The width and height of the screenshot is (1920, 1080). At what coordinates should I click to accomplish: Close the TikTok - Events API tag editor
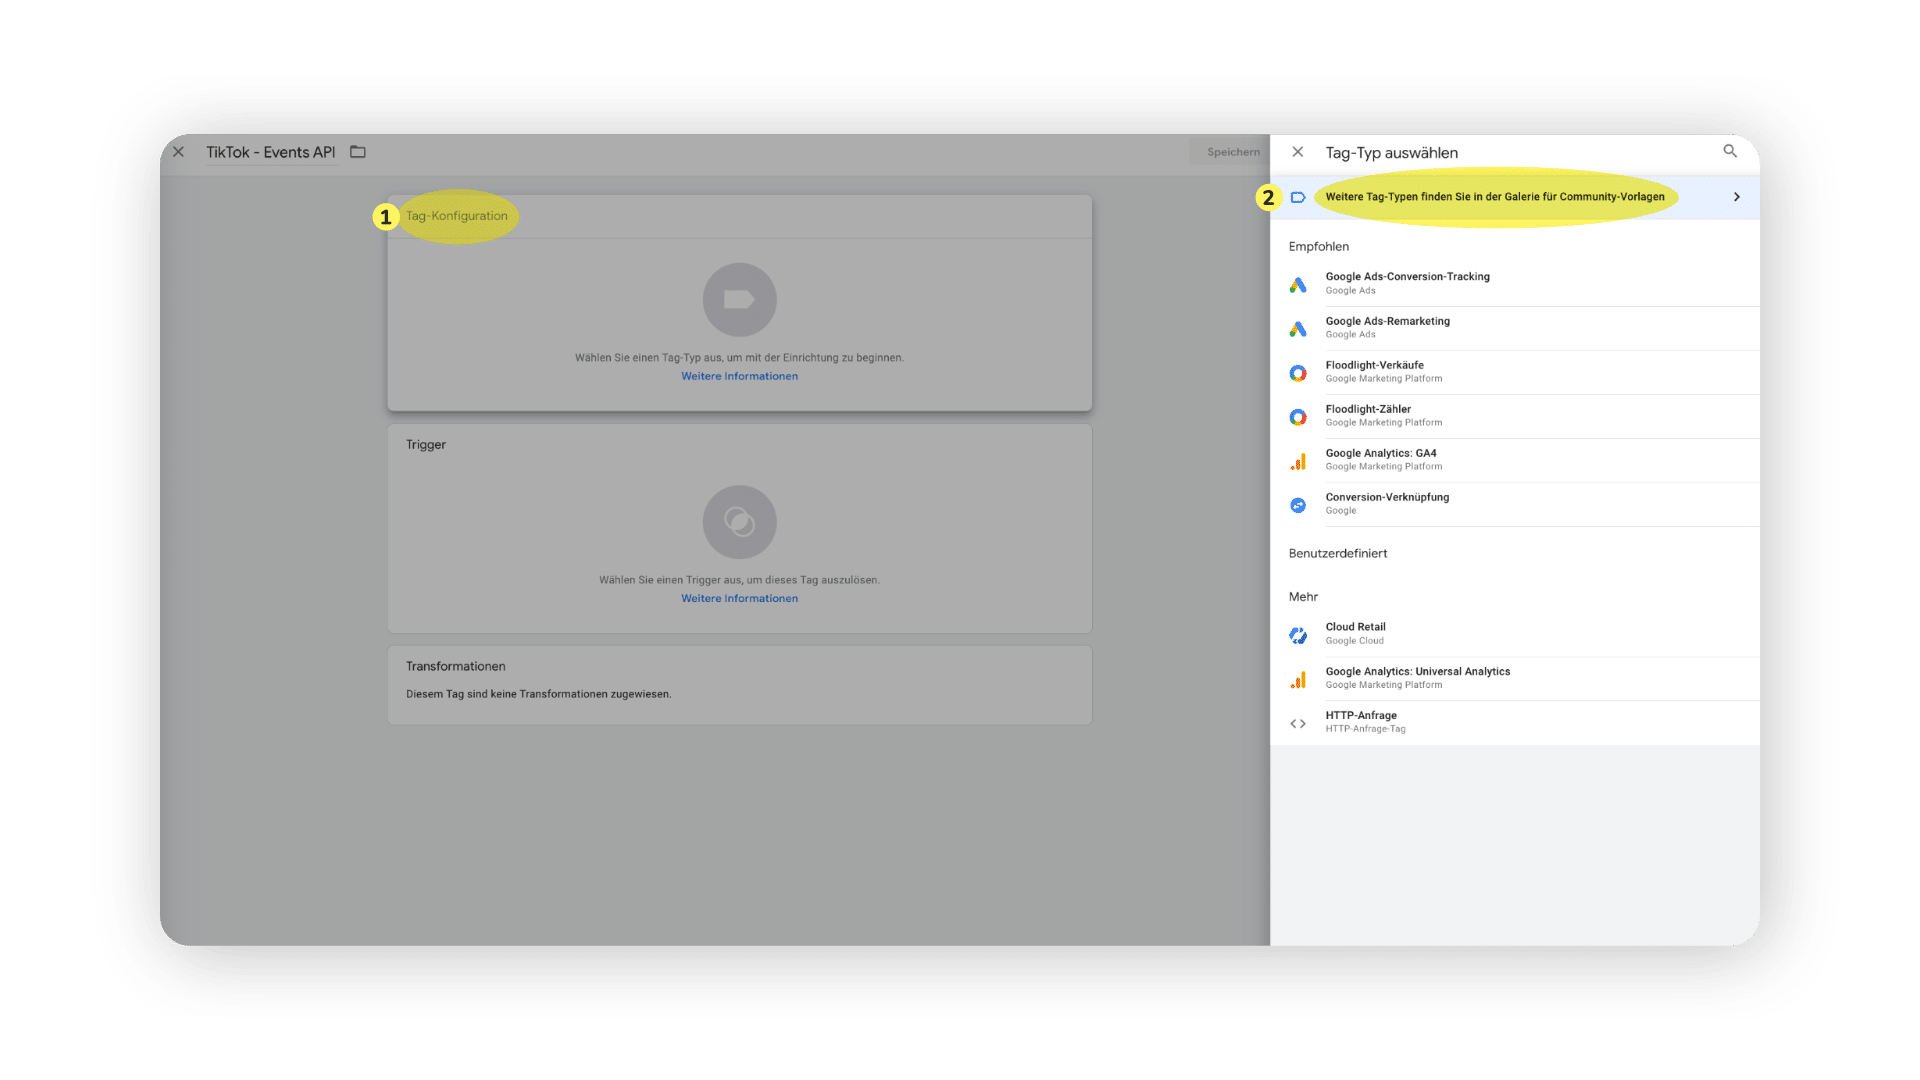point(178,152)
